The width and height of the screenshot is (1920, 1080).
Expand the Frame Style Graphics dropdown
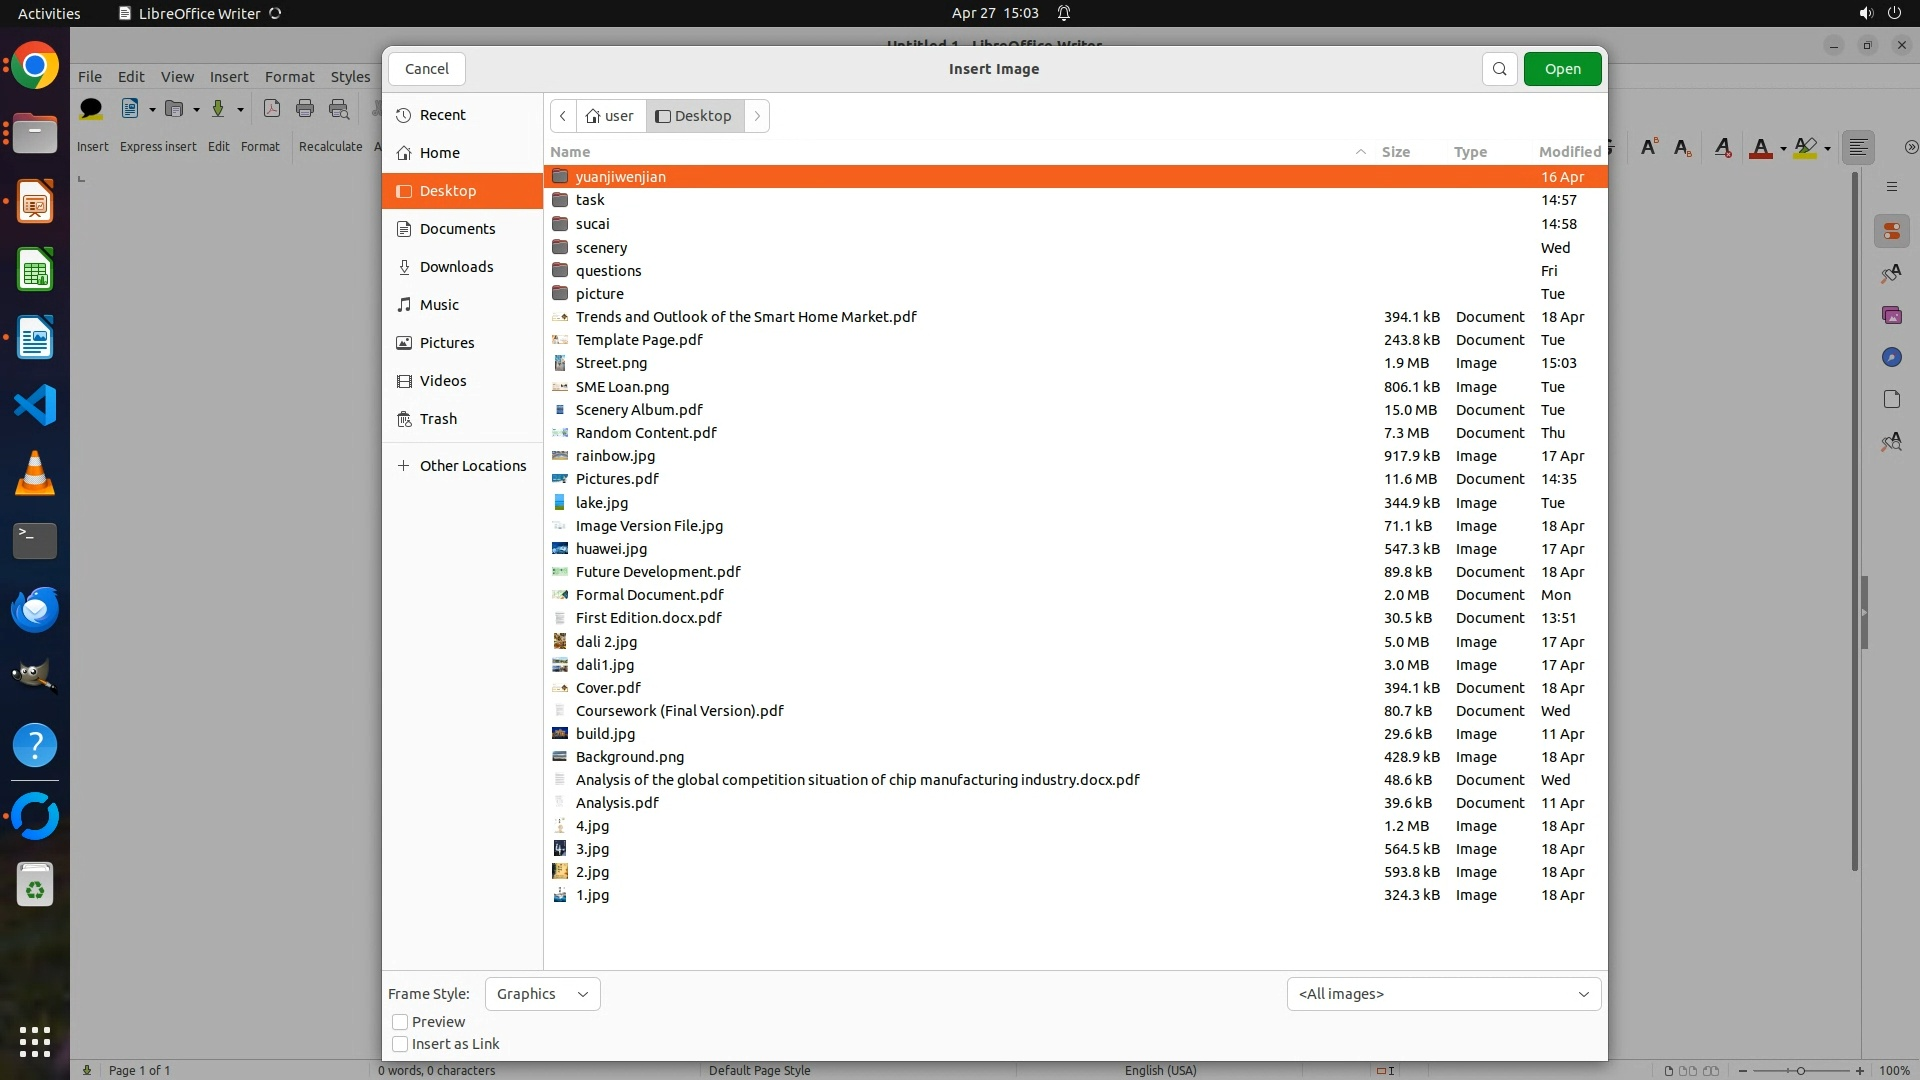click(x=542, y=994)
